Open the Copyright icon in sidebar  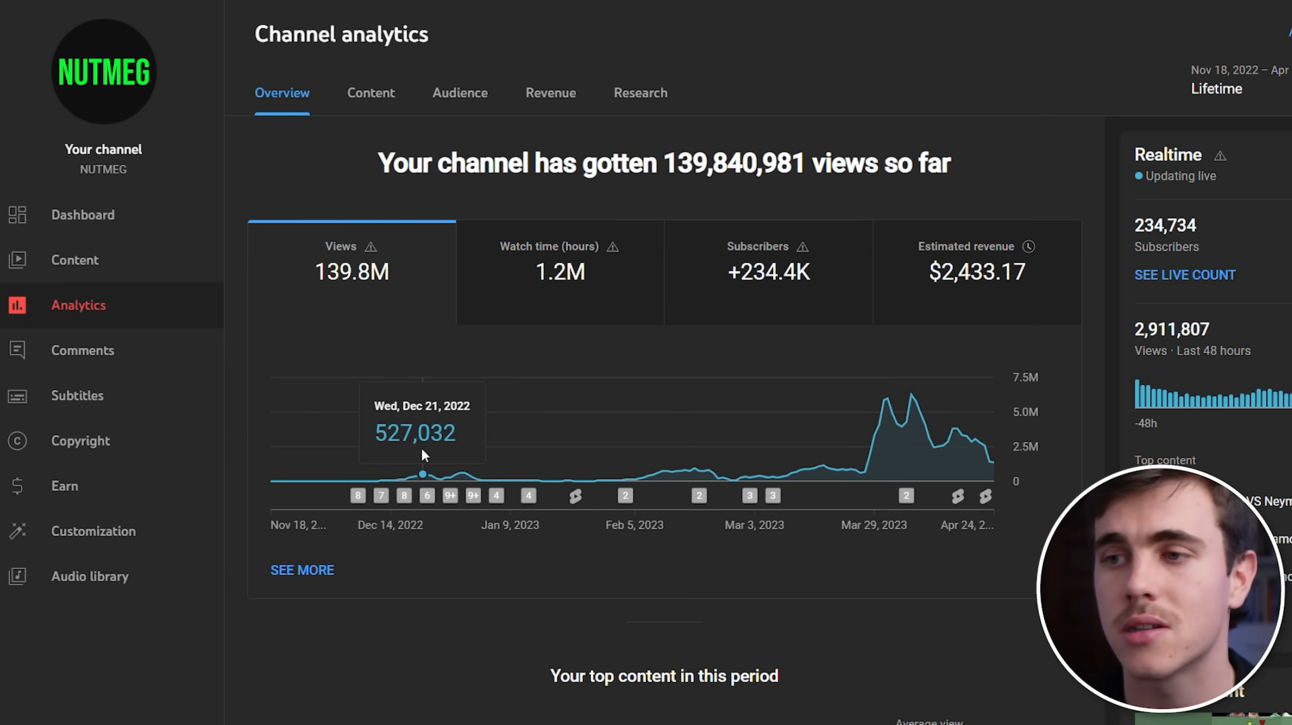[x=17, y=441]
